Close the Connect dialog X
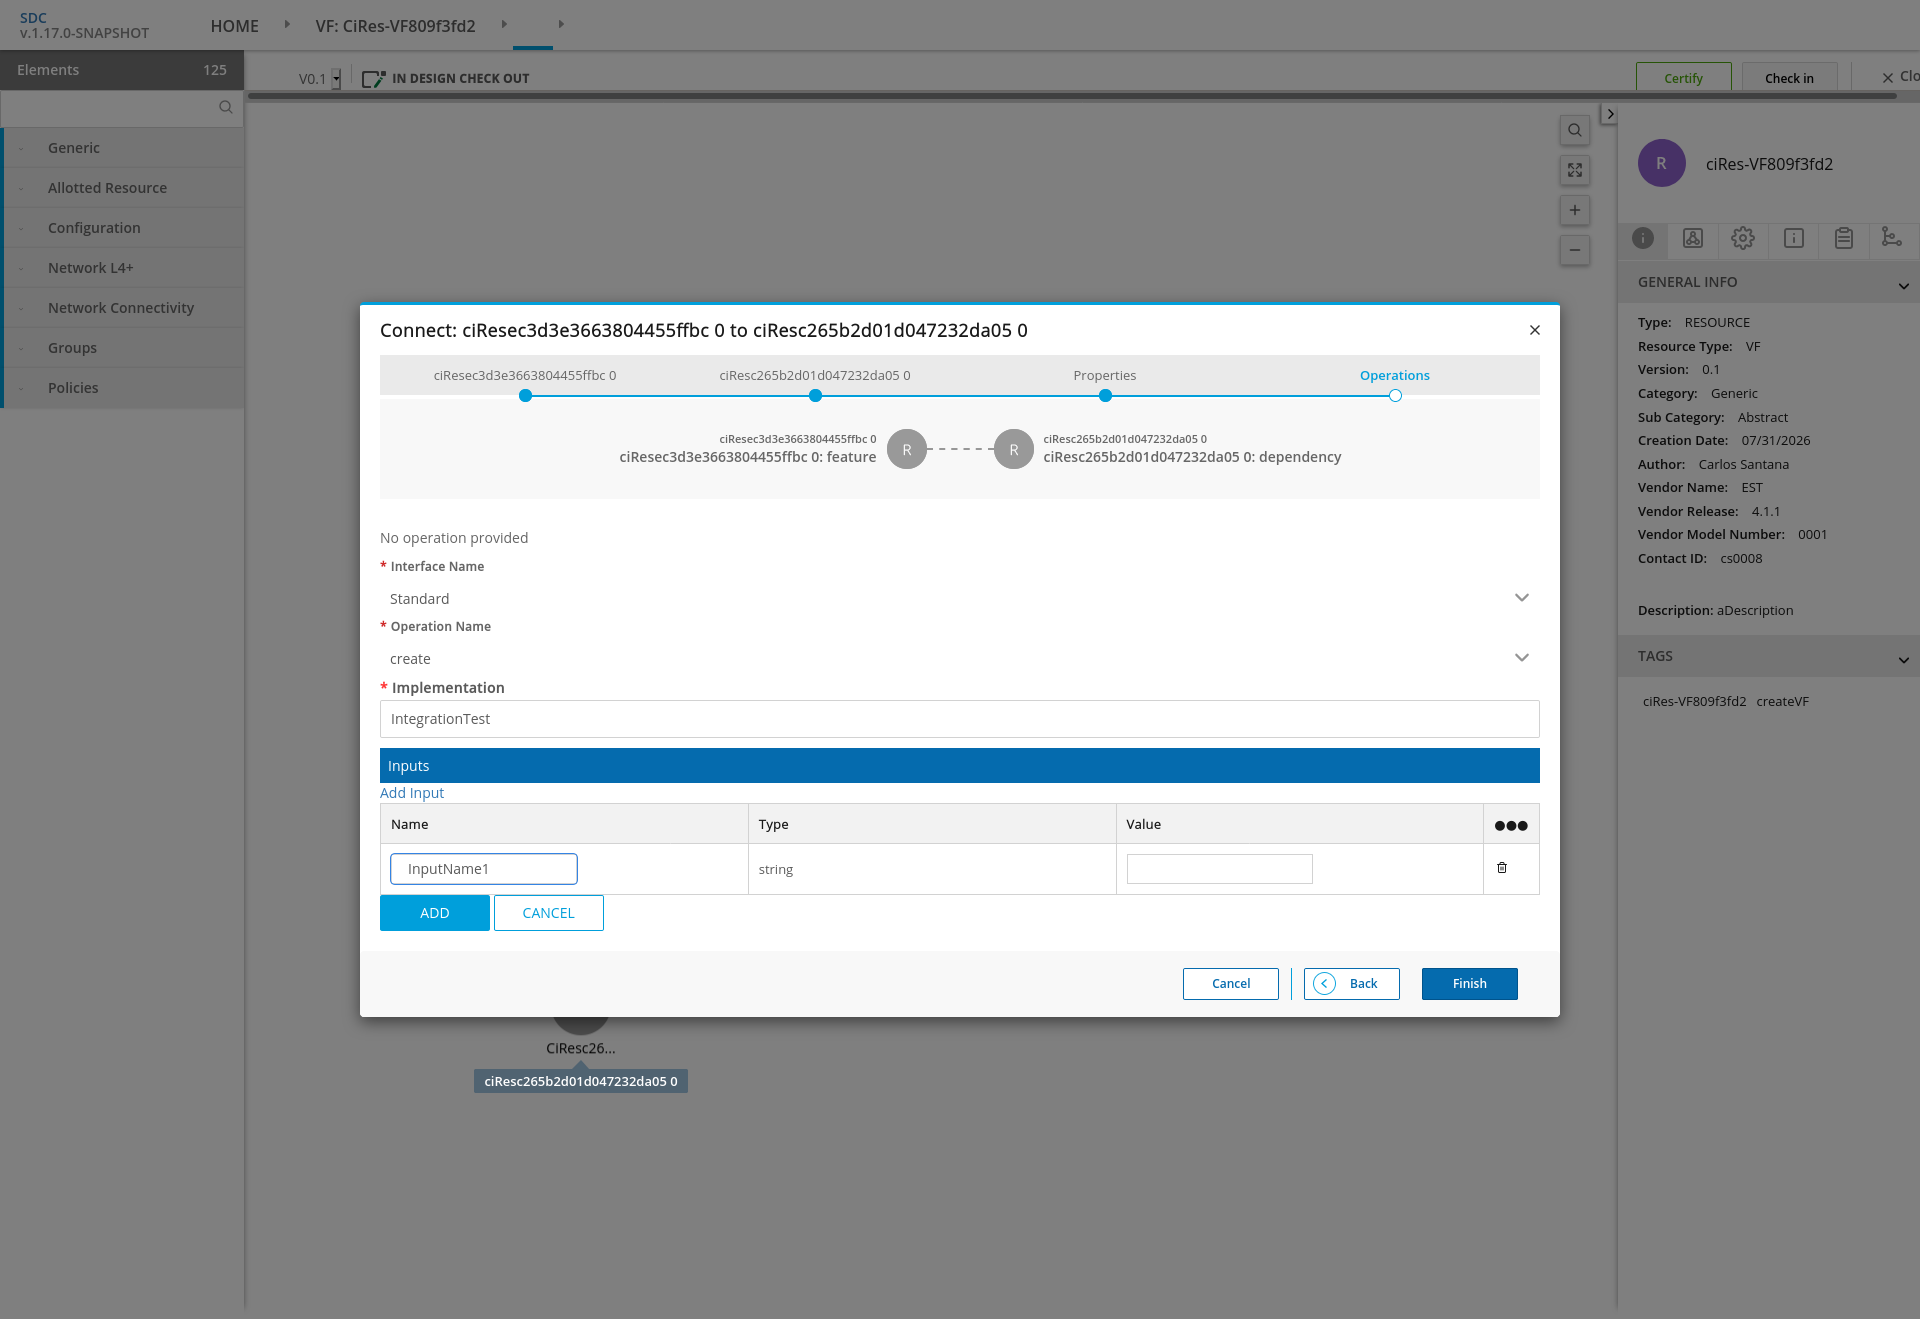Viewport: 1920px width, 1319px height. (x=1535, y=330)
